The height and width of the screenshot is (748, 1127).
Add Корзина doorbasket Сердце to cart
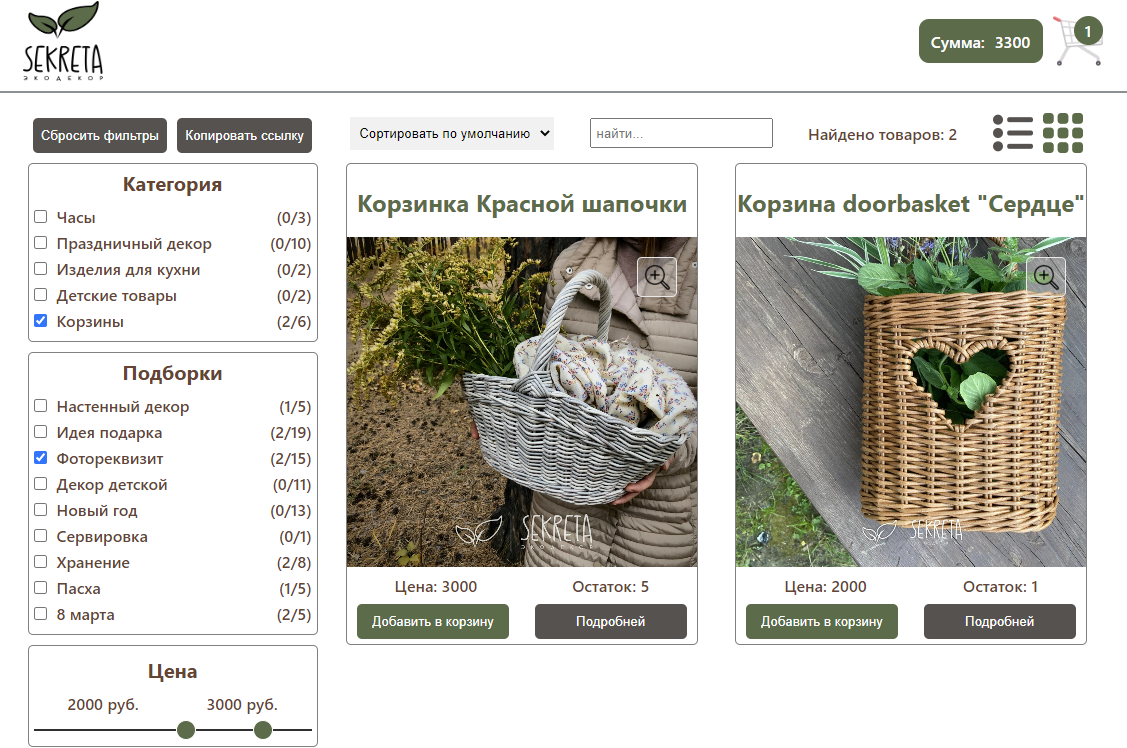pos(822,622)
